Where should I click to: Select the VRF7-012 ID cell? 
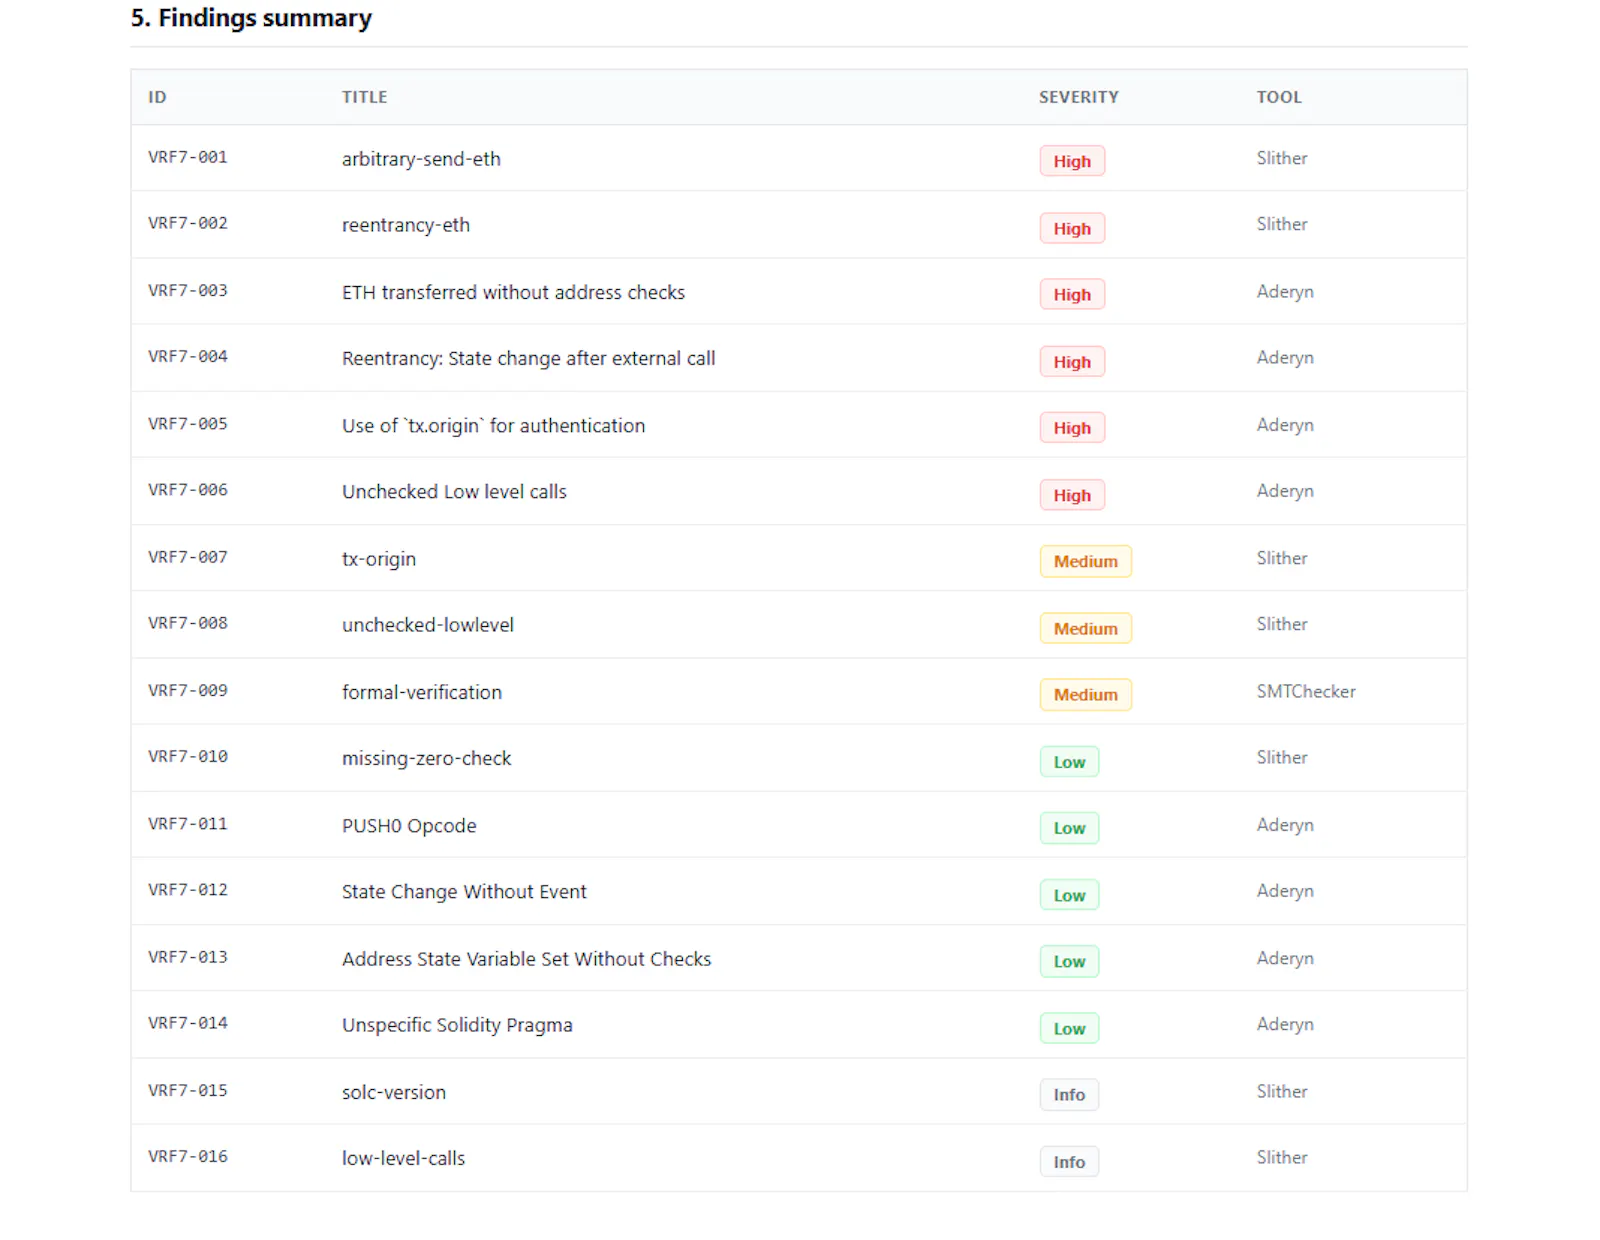pyautogui.click(x=188, y=889)
